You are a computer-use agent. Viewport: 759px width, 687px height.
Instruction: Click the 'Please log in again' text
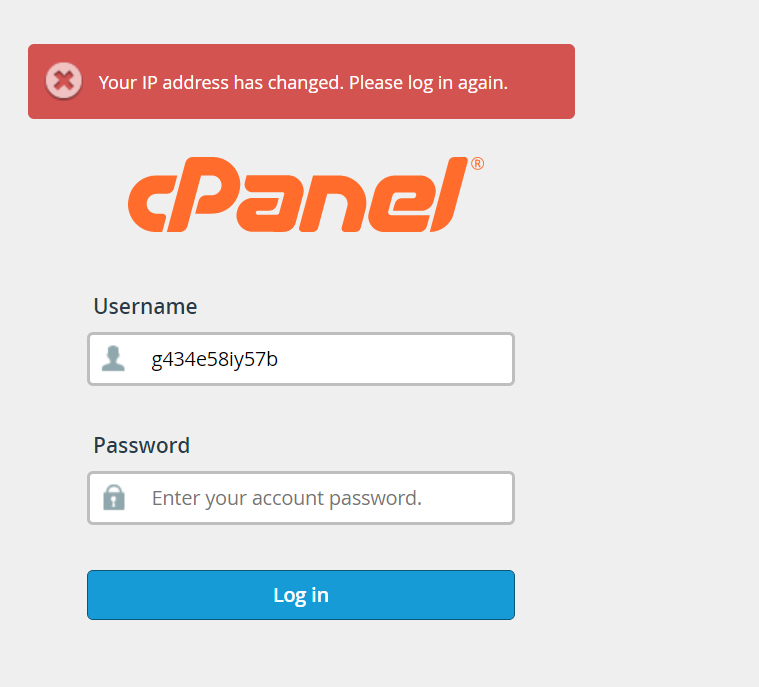point(429,82)
